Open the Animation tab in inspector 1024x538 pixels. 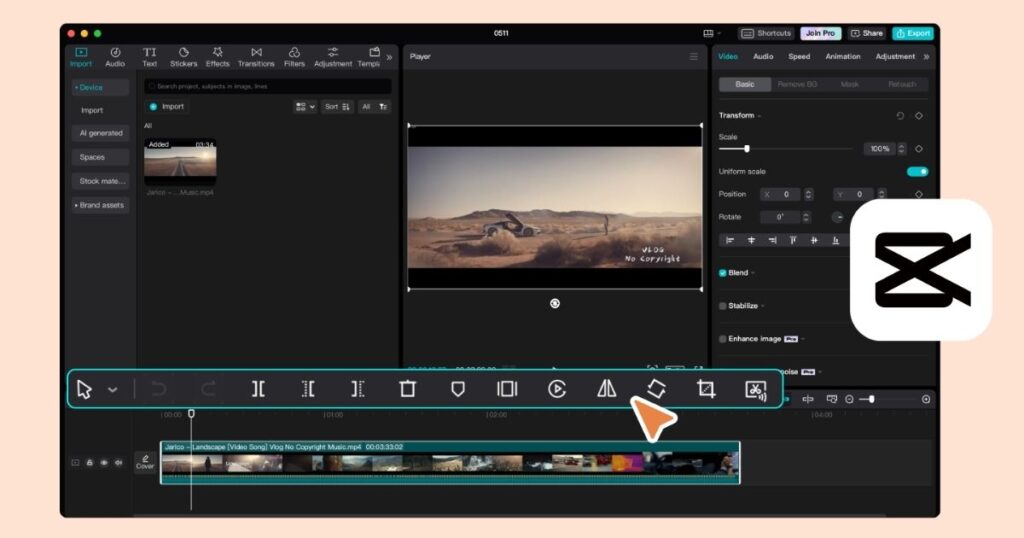(843, 57)
